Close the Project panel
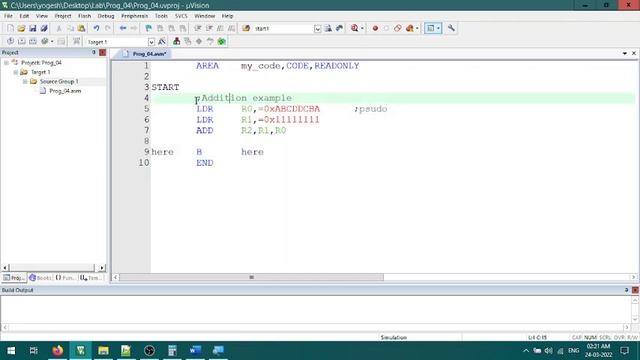Image resolution: width=640 pixels, height=360 pixels. [102, 53]
